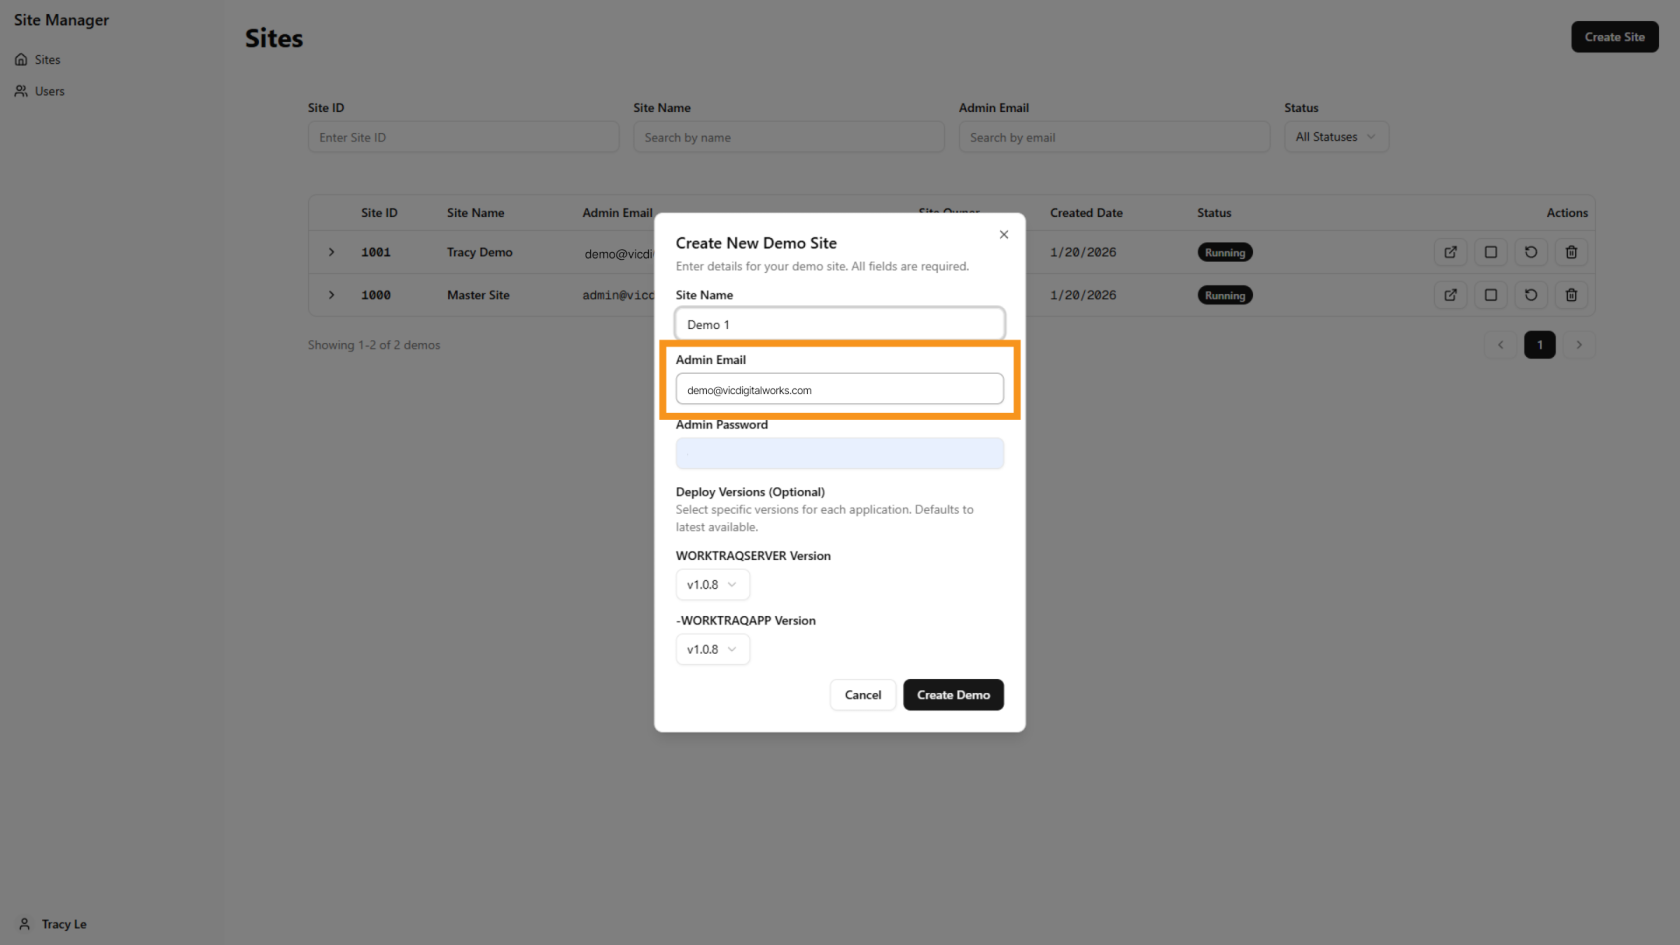
Task: Click the Site Name input field
Action: click(839, 324)
